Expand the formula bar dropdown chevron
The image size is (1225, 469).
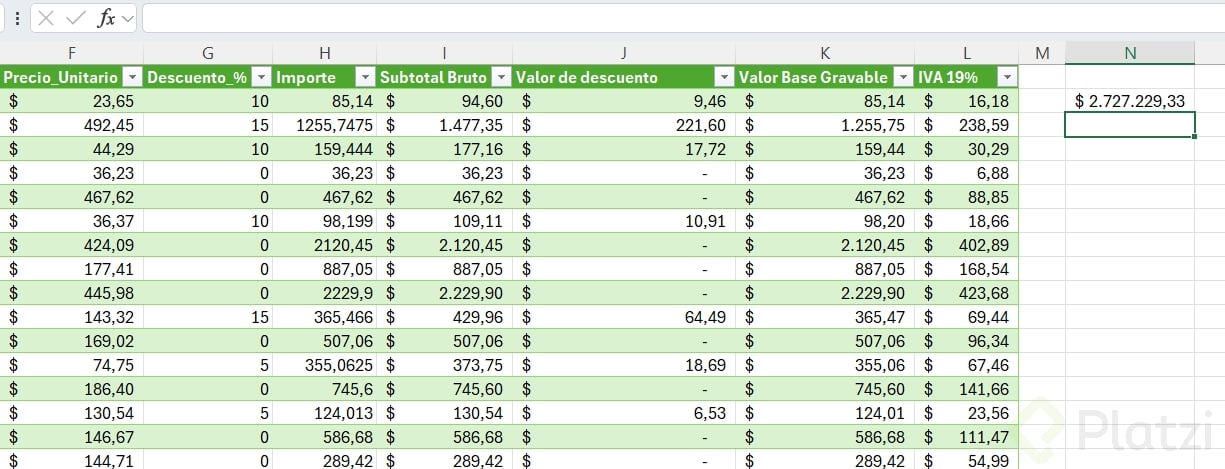tap(127, 19)
